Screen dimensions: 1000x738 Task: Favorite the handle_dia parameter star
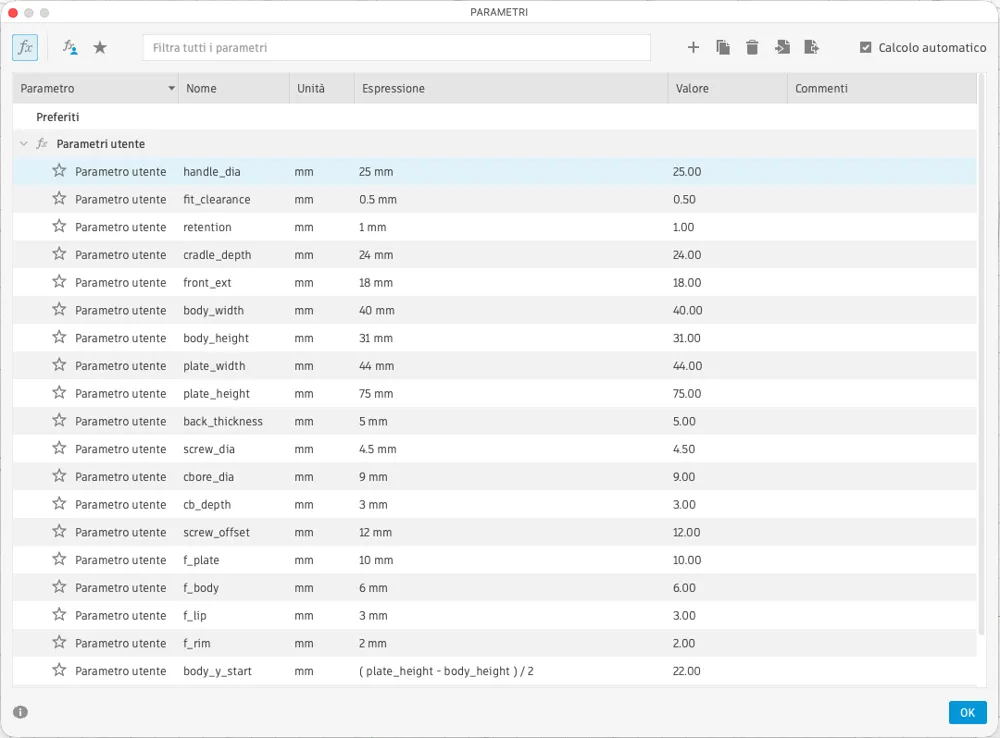[59, 171]
